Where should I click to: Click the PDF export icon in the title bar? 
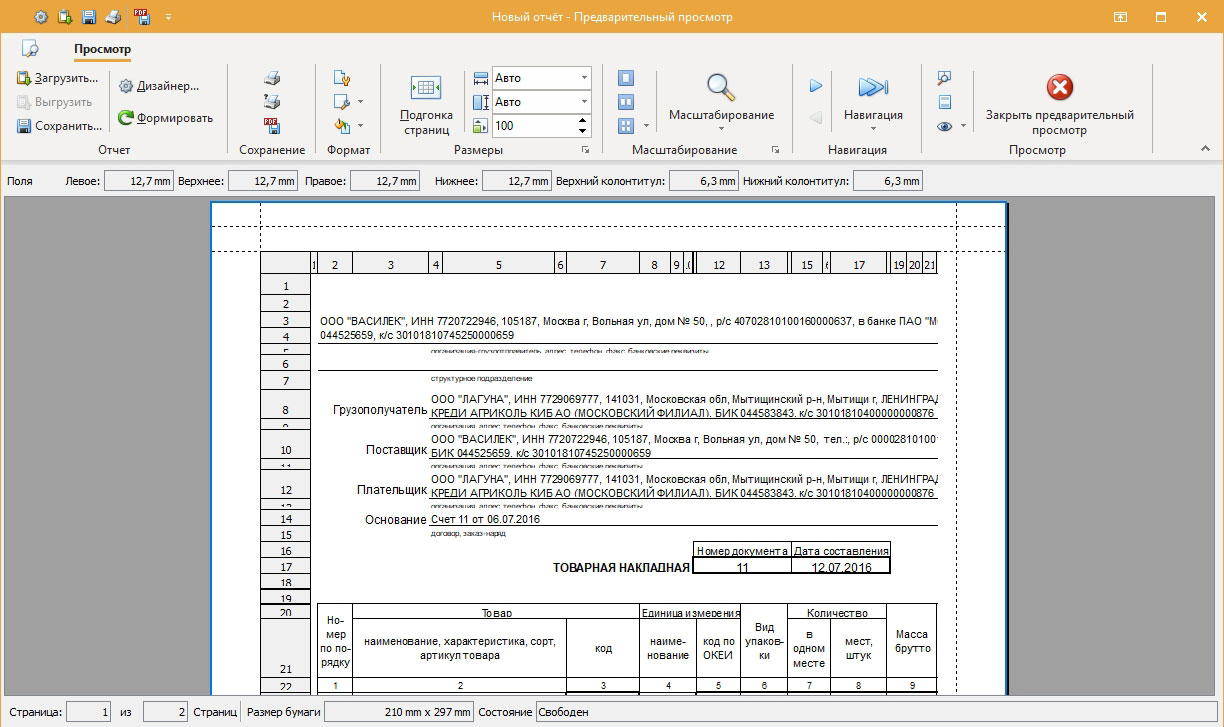141,17
